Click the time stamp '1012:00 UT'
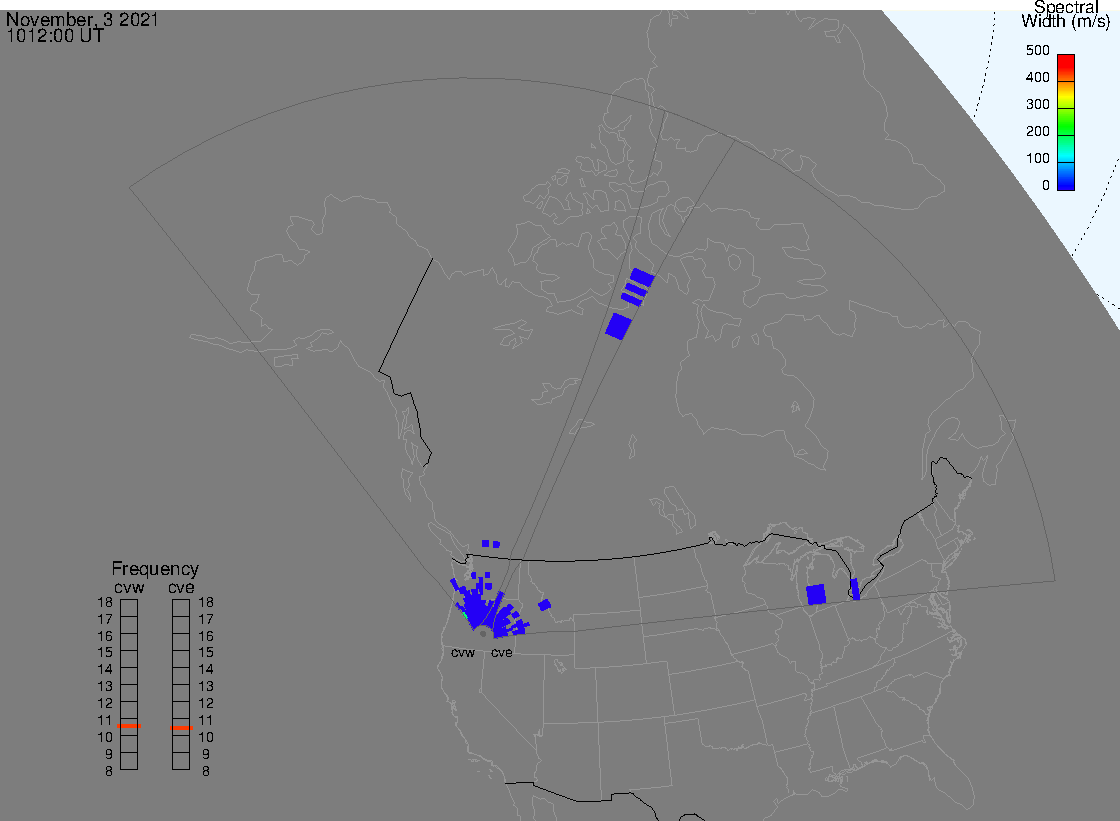 (55, 36)
